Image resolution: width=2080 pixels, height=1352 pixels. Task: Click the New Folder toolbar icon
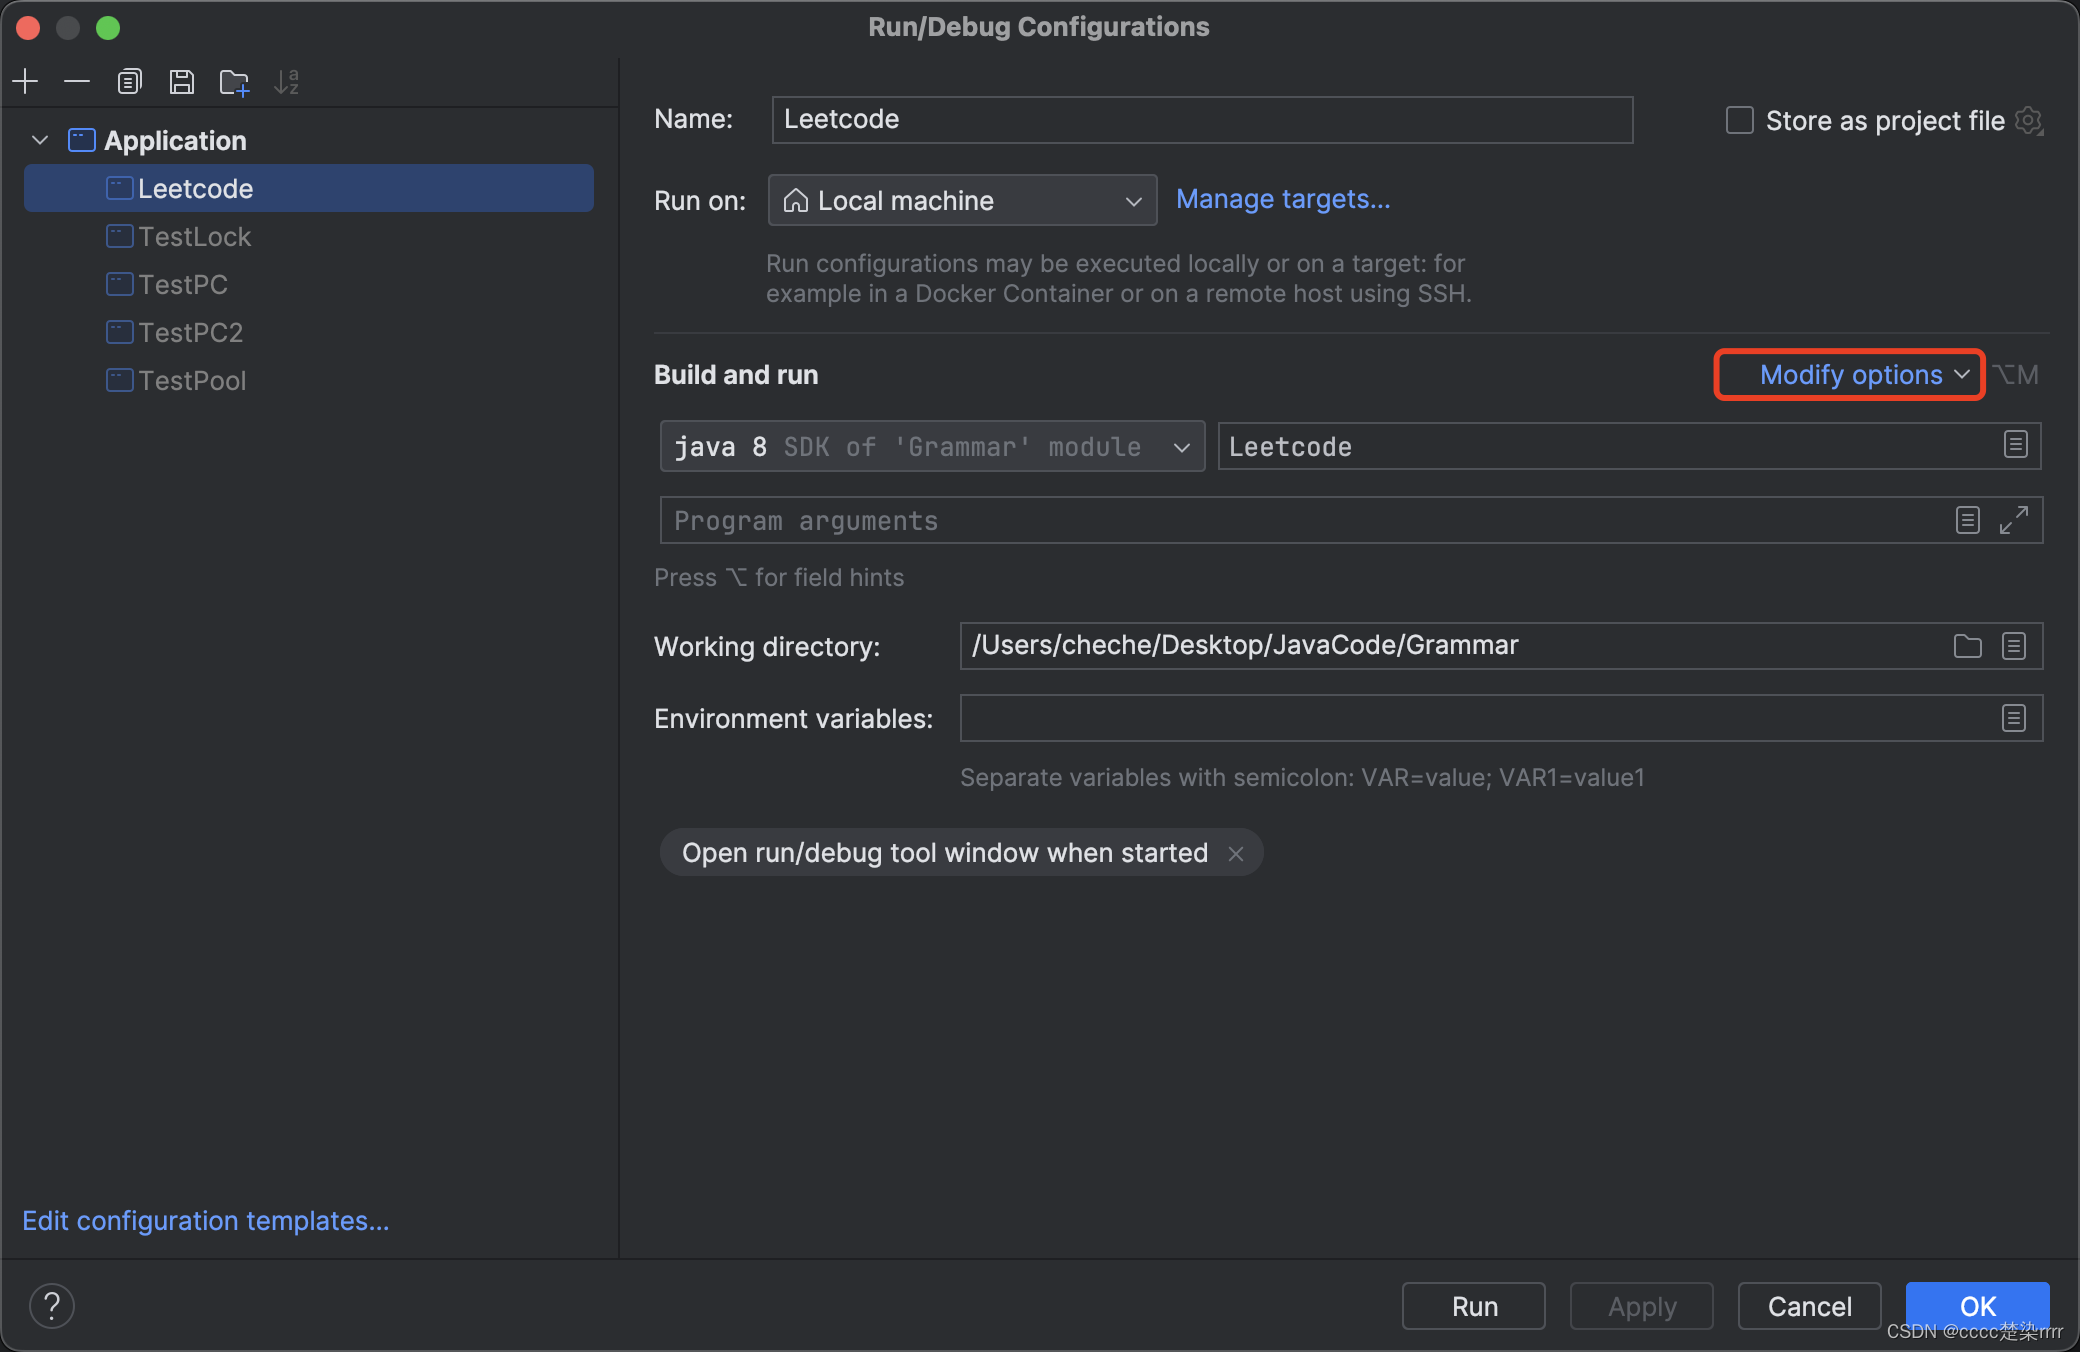(x=234, y=82)
